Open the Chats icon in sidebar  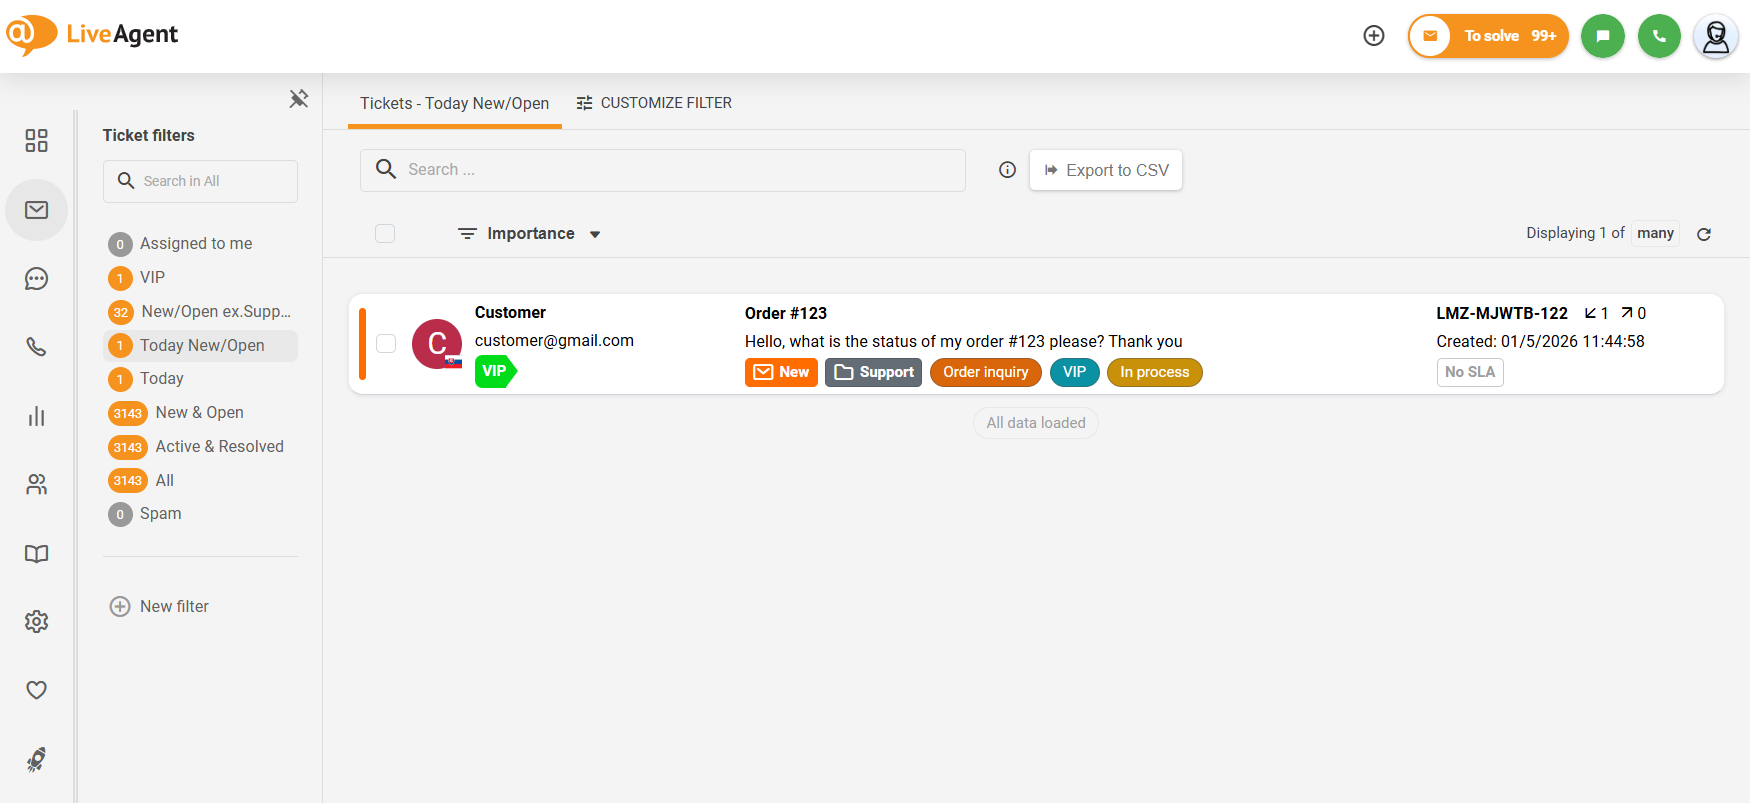37,279
